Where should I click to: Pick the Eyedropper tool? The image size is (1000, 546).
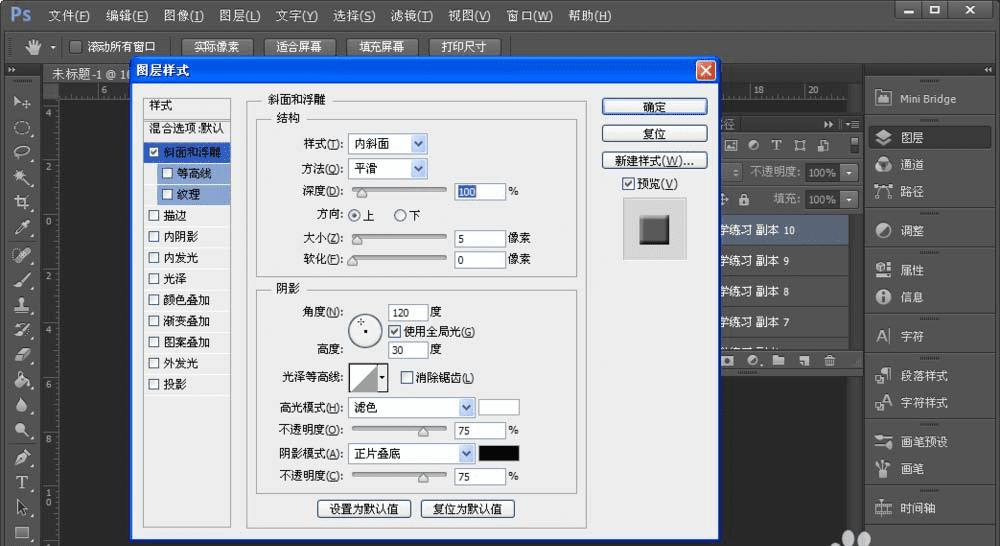click(22, 229)
